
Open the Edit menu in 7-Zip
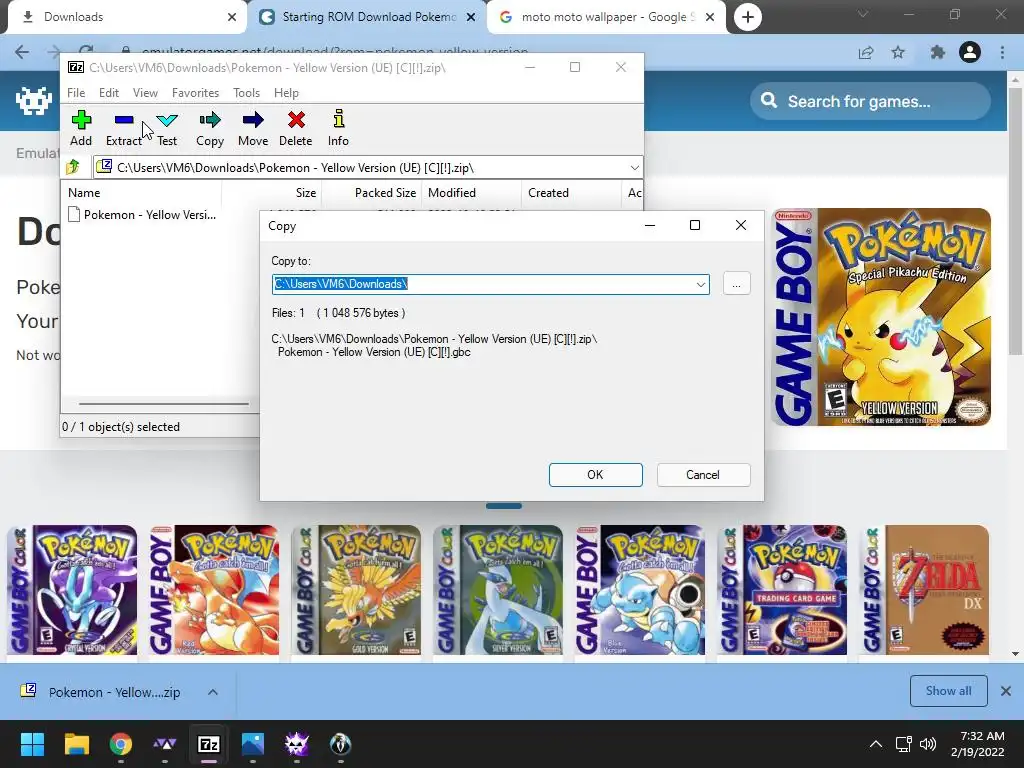[108, 93]
